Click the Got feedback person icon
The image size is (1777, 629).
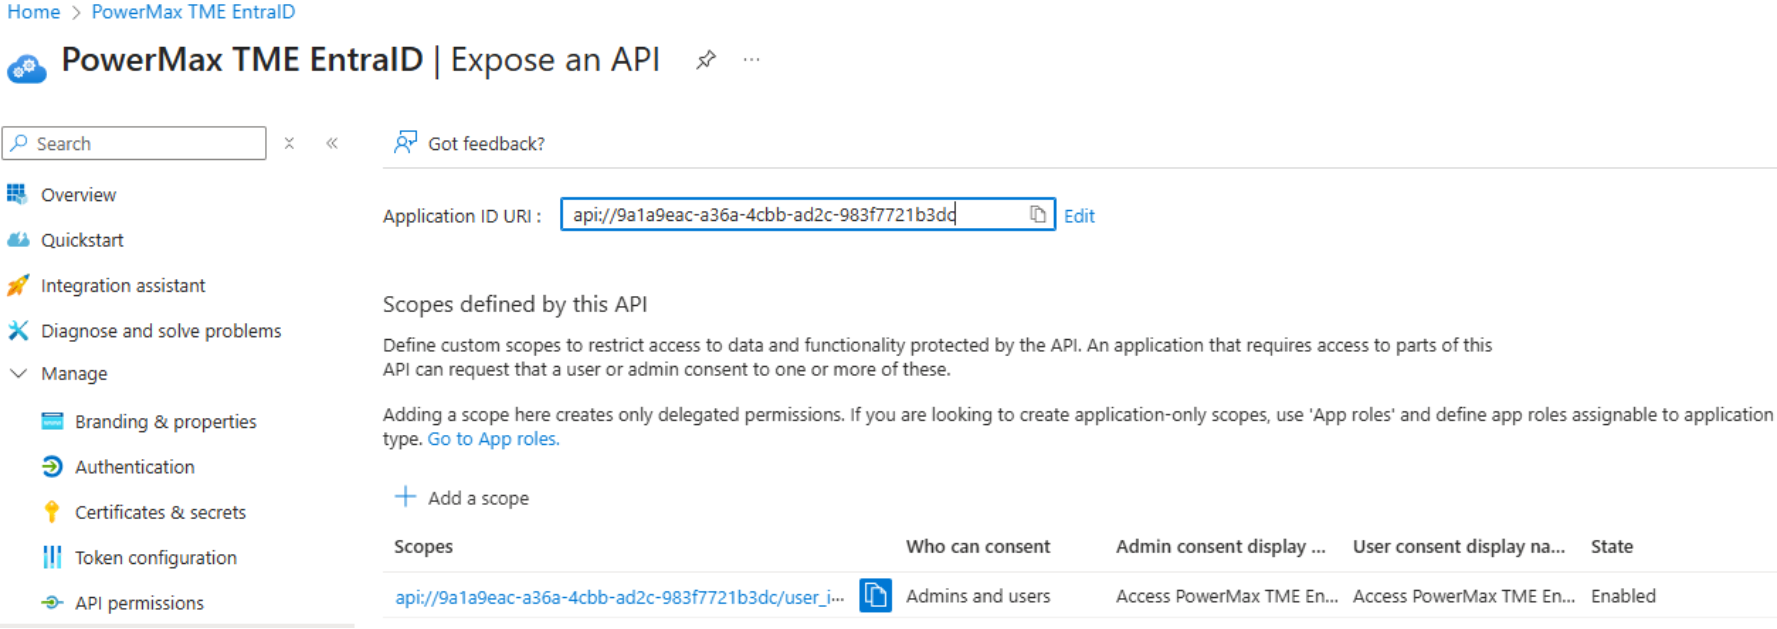point(405,142)
